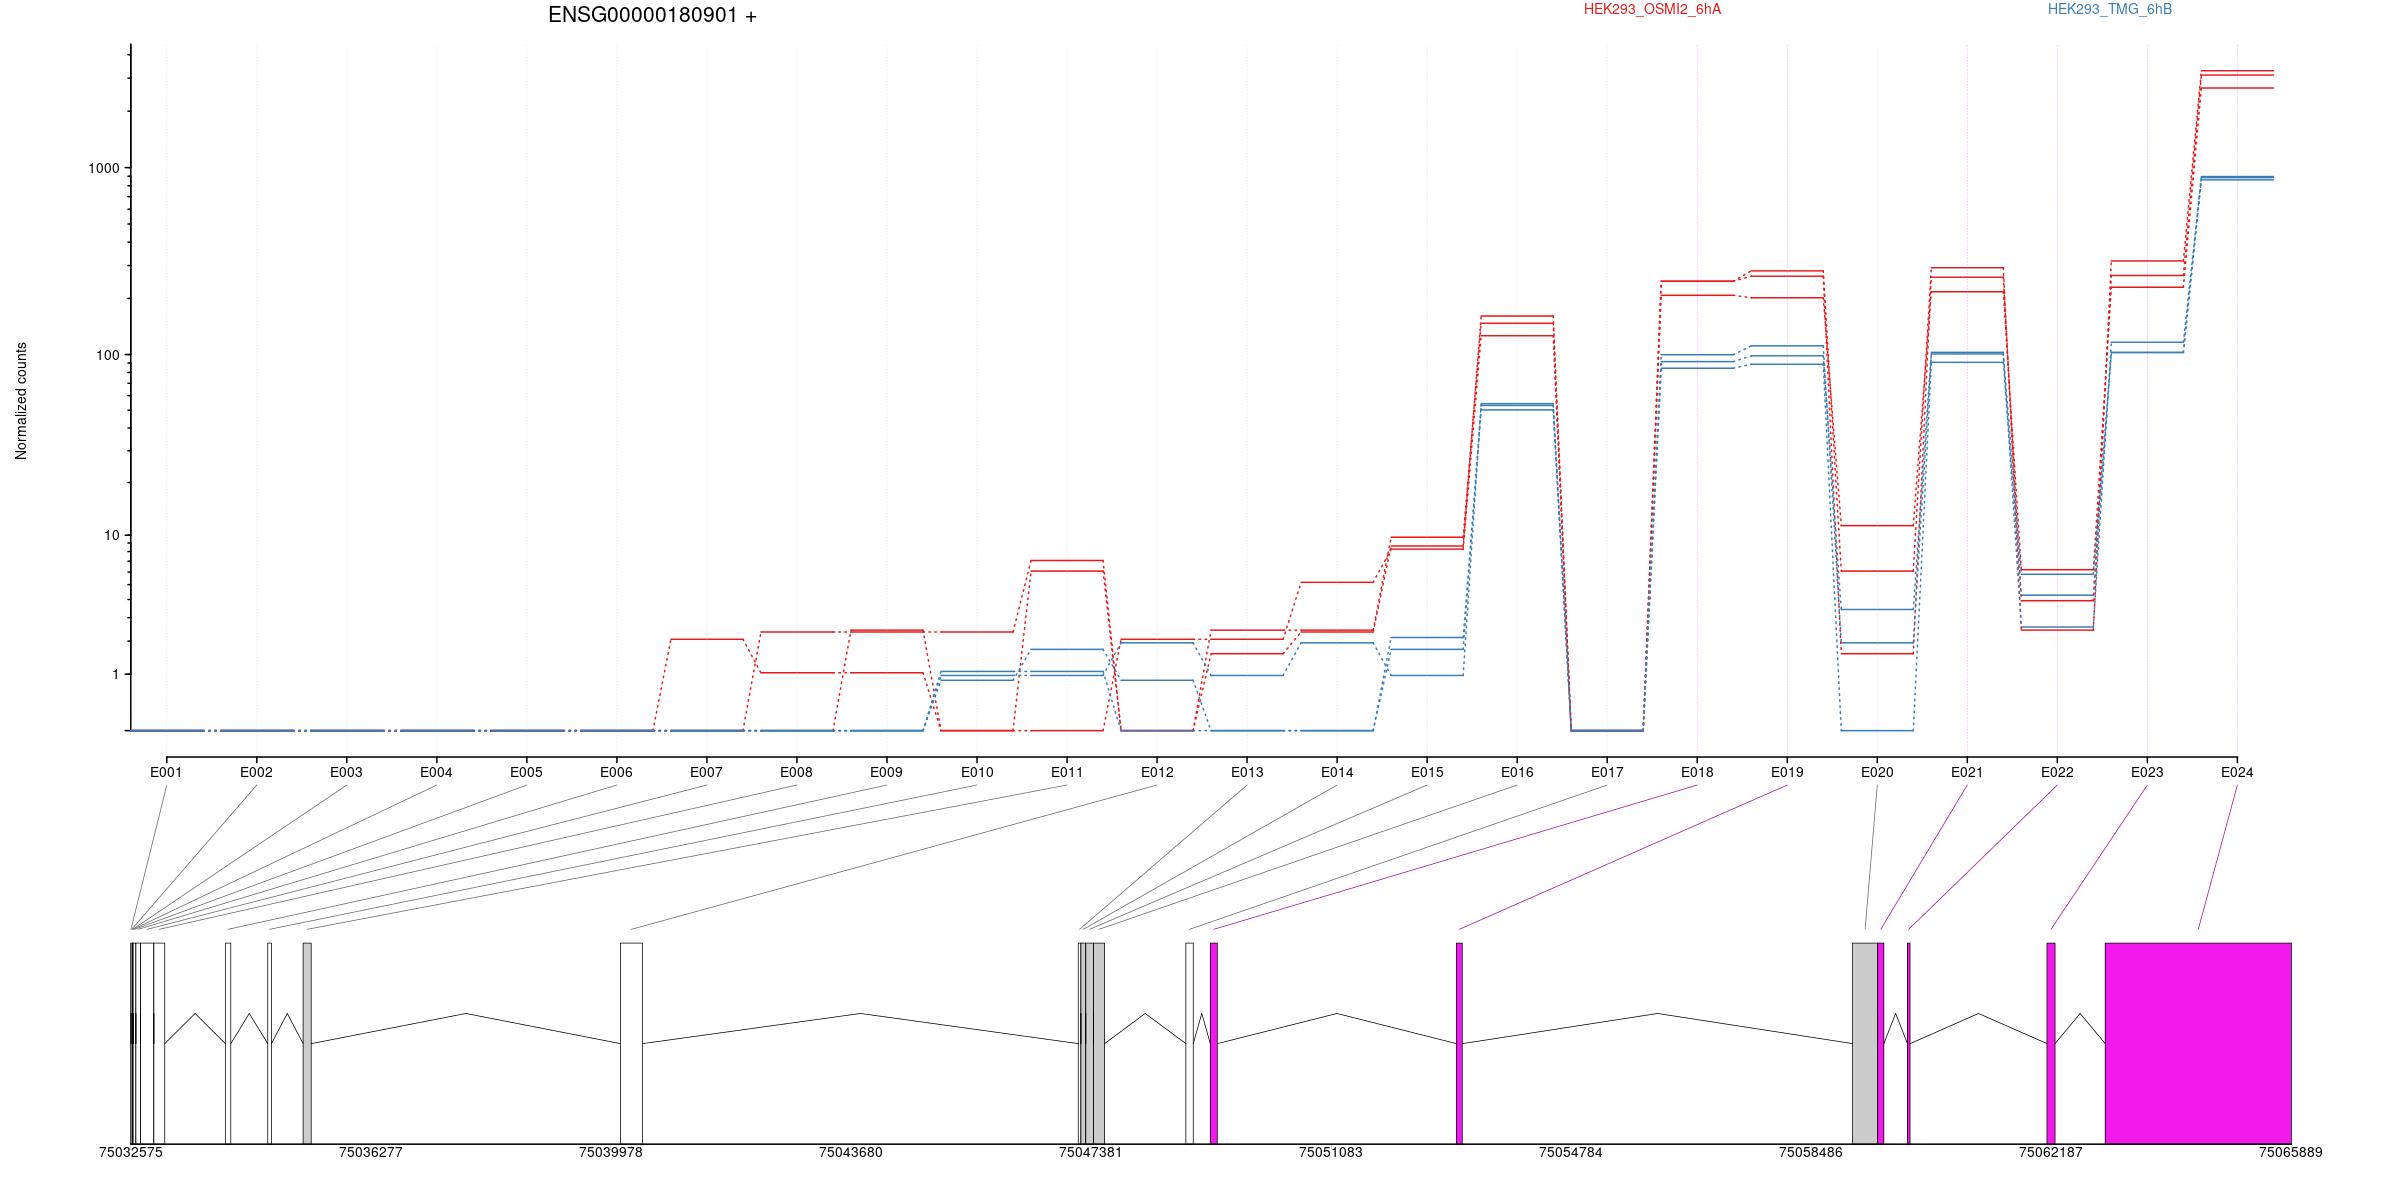Viewport: 2400px width, 1200px height.
Task: Click exon label E022
Action: [x=2057, y=772]
